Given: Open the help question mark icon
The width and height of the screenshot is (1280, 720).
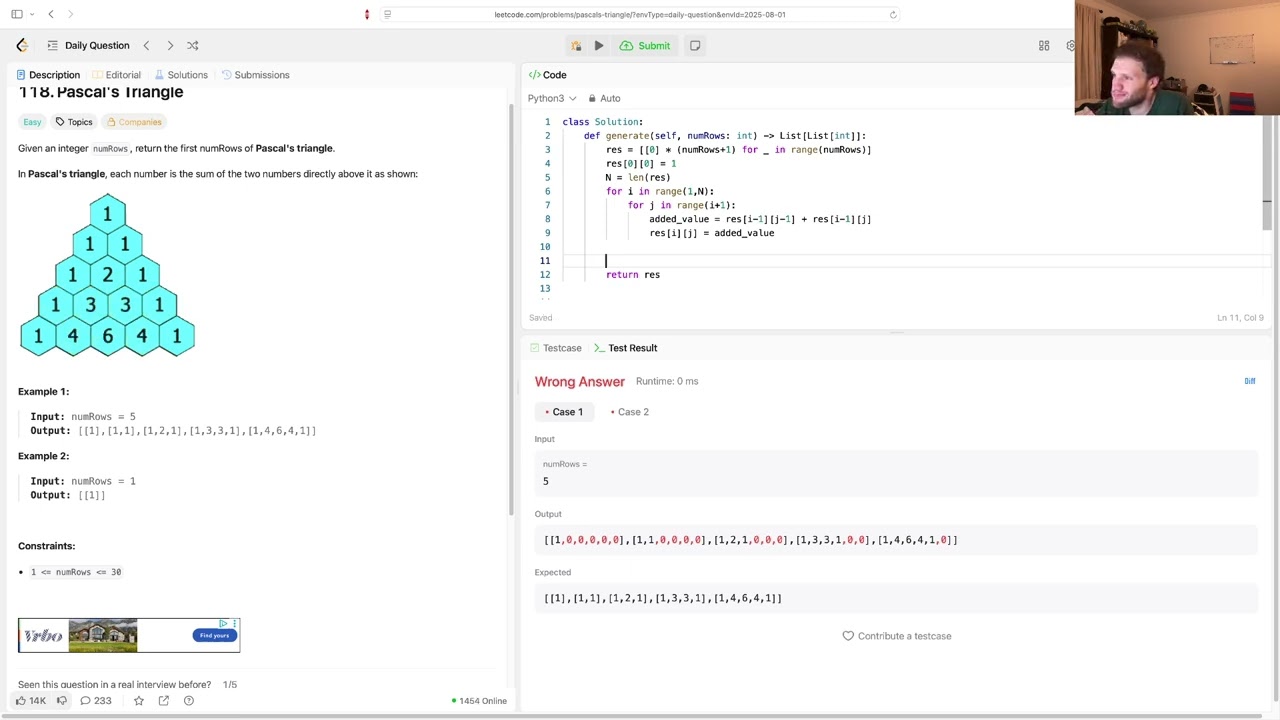Looking at the screenshot, I should pos(189,701).
